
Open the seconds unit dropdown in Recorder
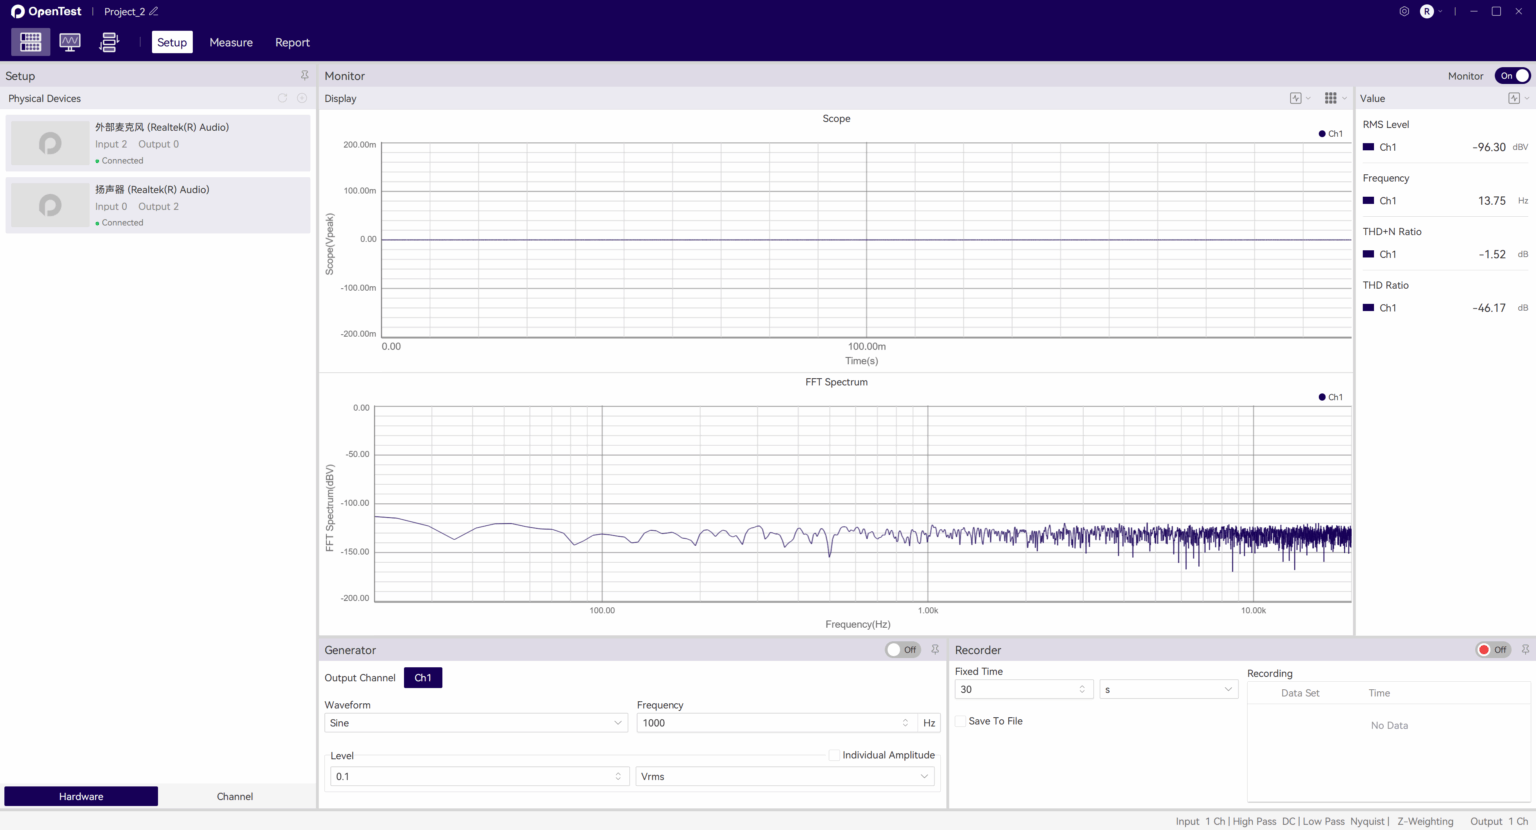(x=1168, y=688)
